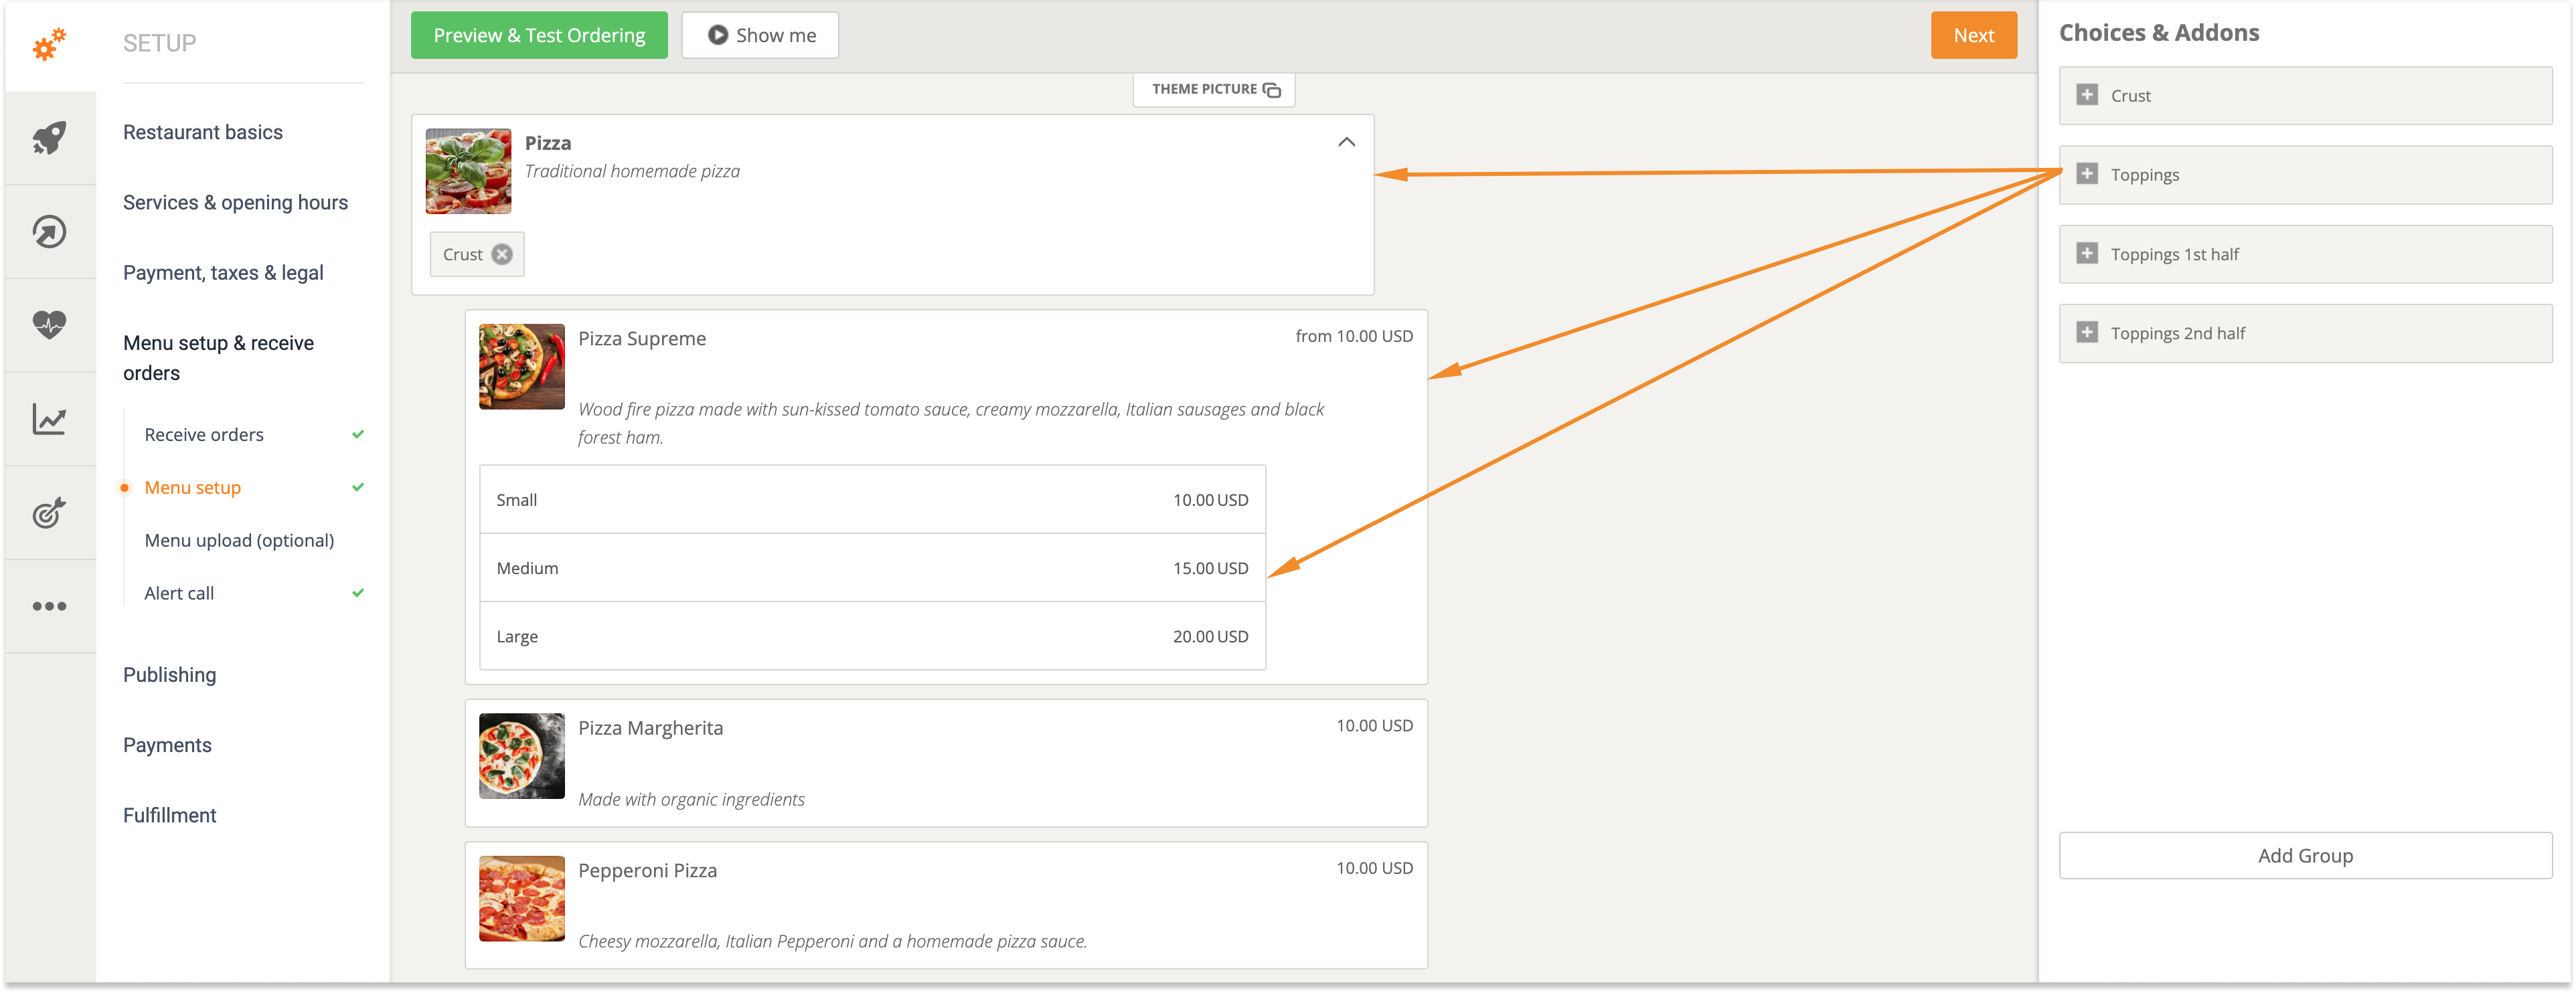Open the rocket launch sidebar icon
Viewport: 2576px width, 993px height.
49,138
